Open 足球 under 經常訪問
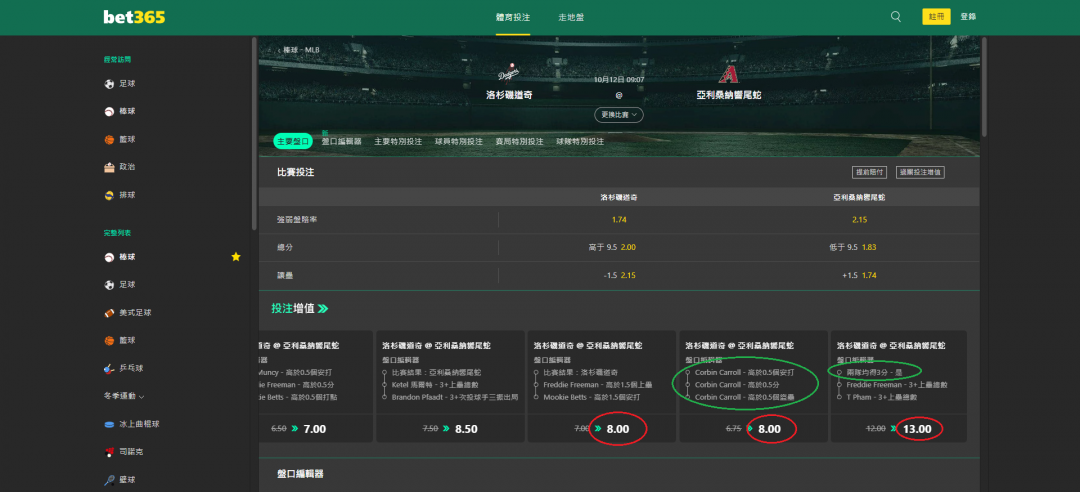This screenshot has width=1080, height=492. [127, 83]
